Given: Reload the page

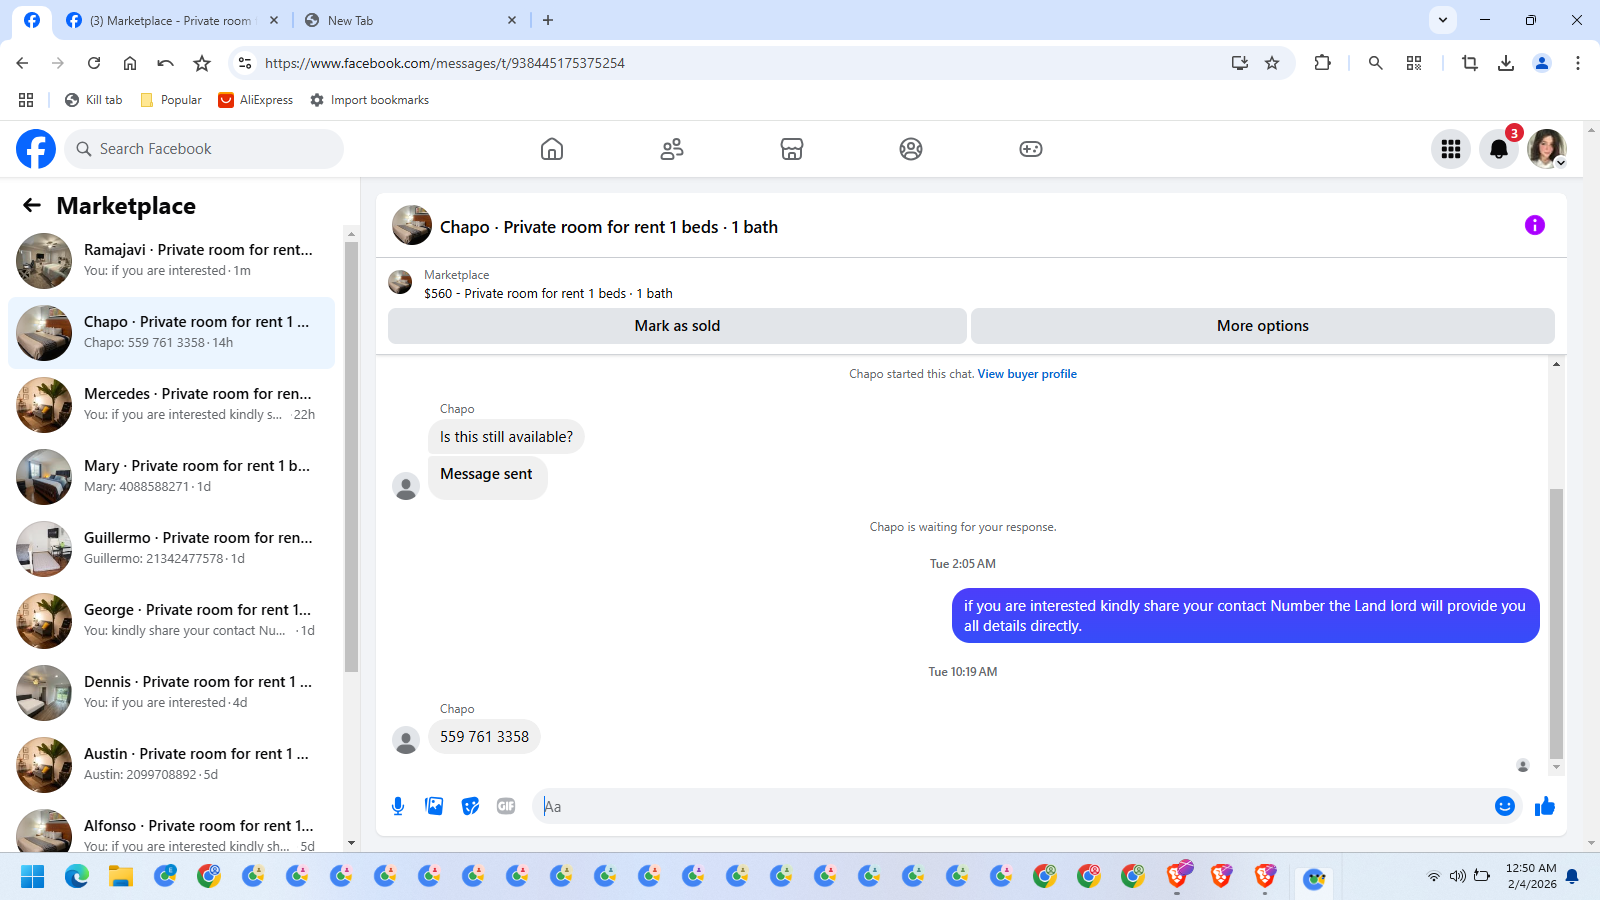Looking at the screenshot, I should [x=94, y=63].
